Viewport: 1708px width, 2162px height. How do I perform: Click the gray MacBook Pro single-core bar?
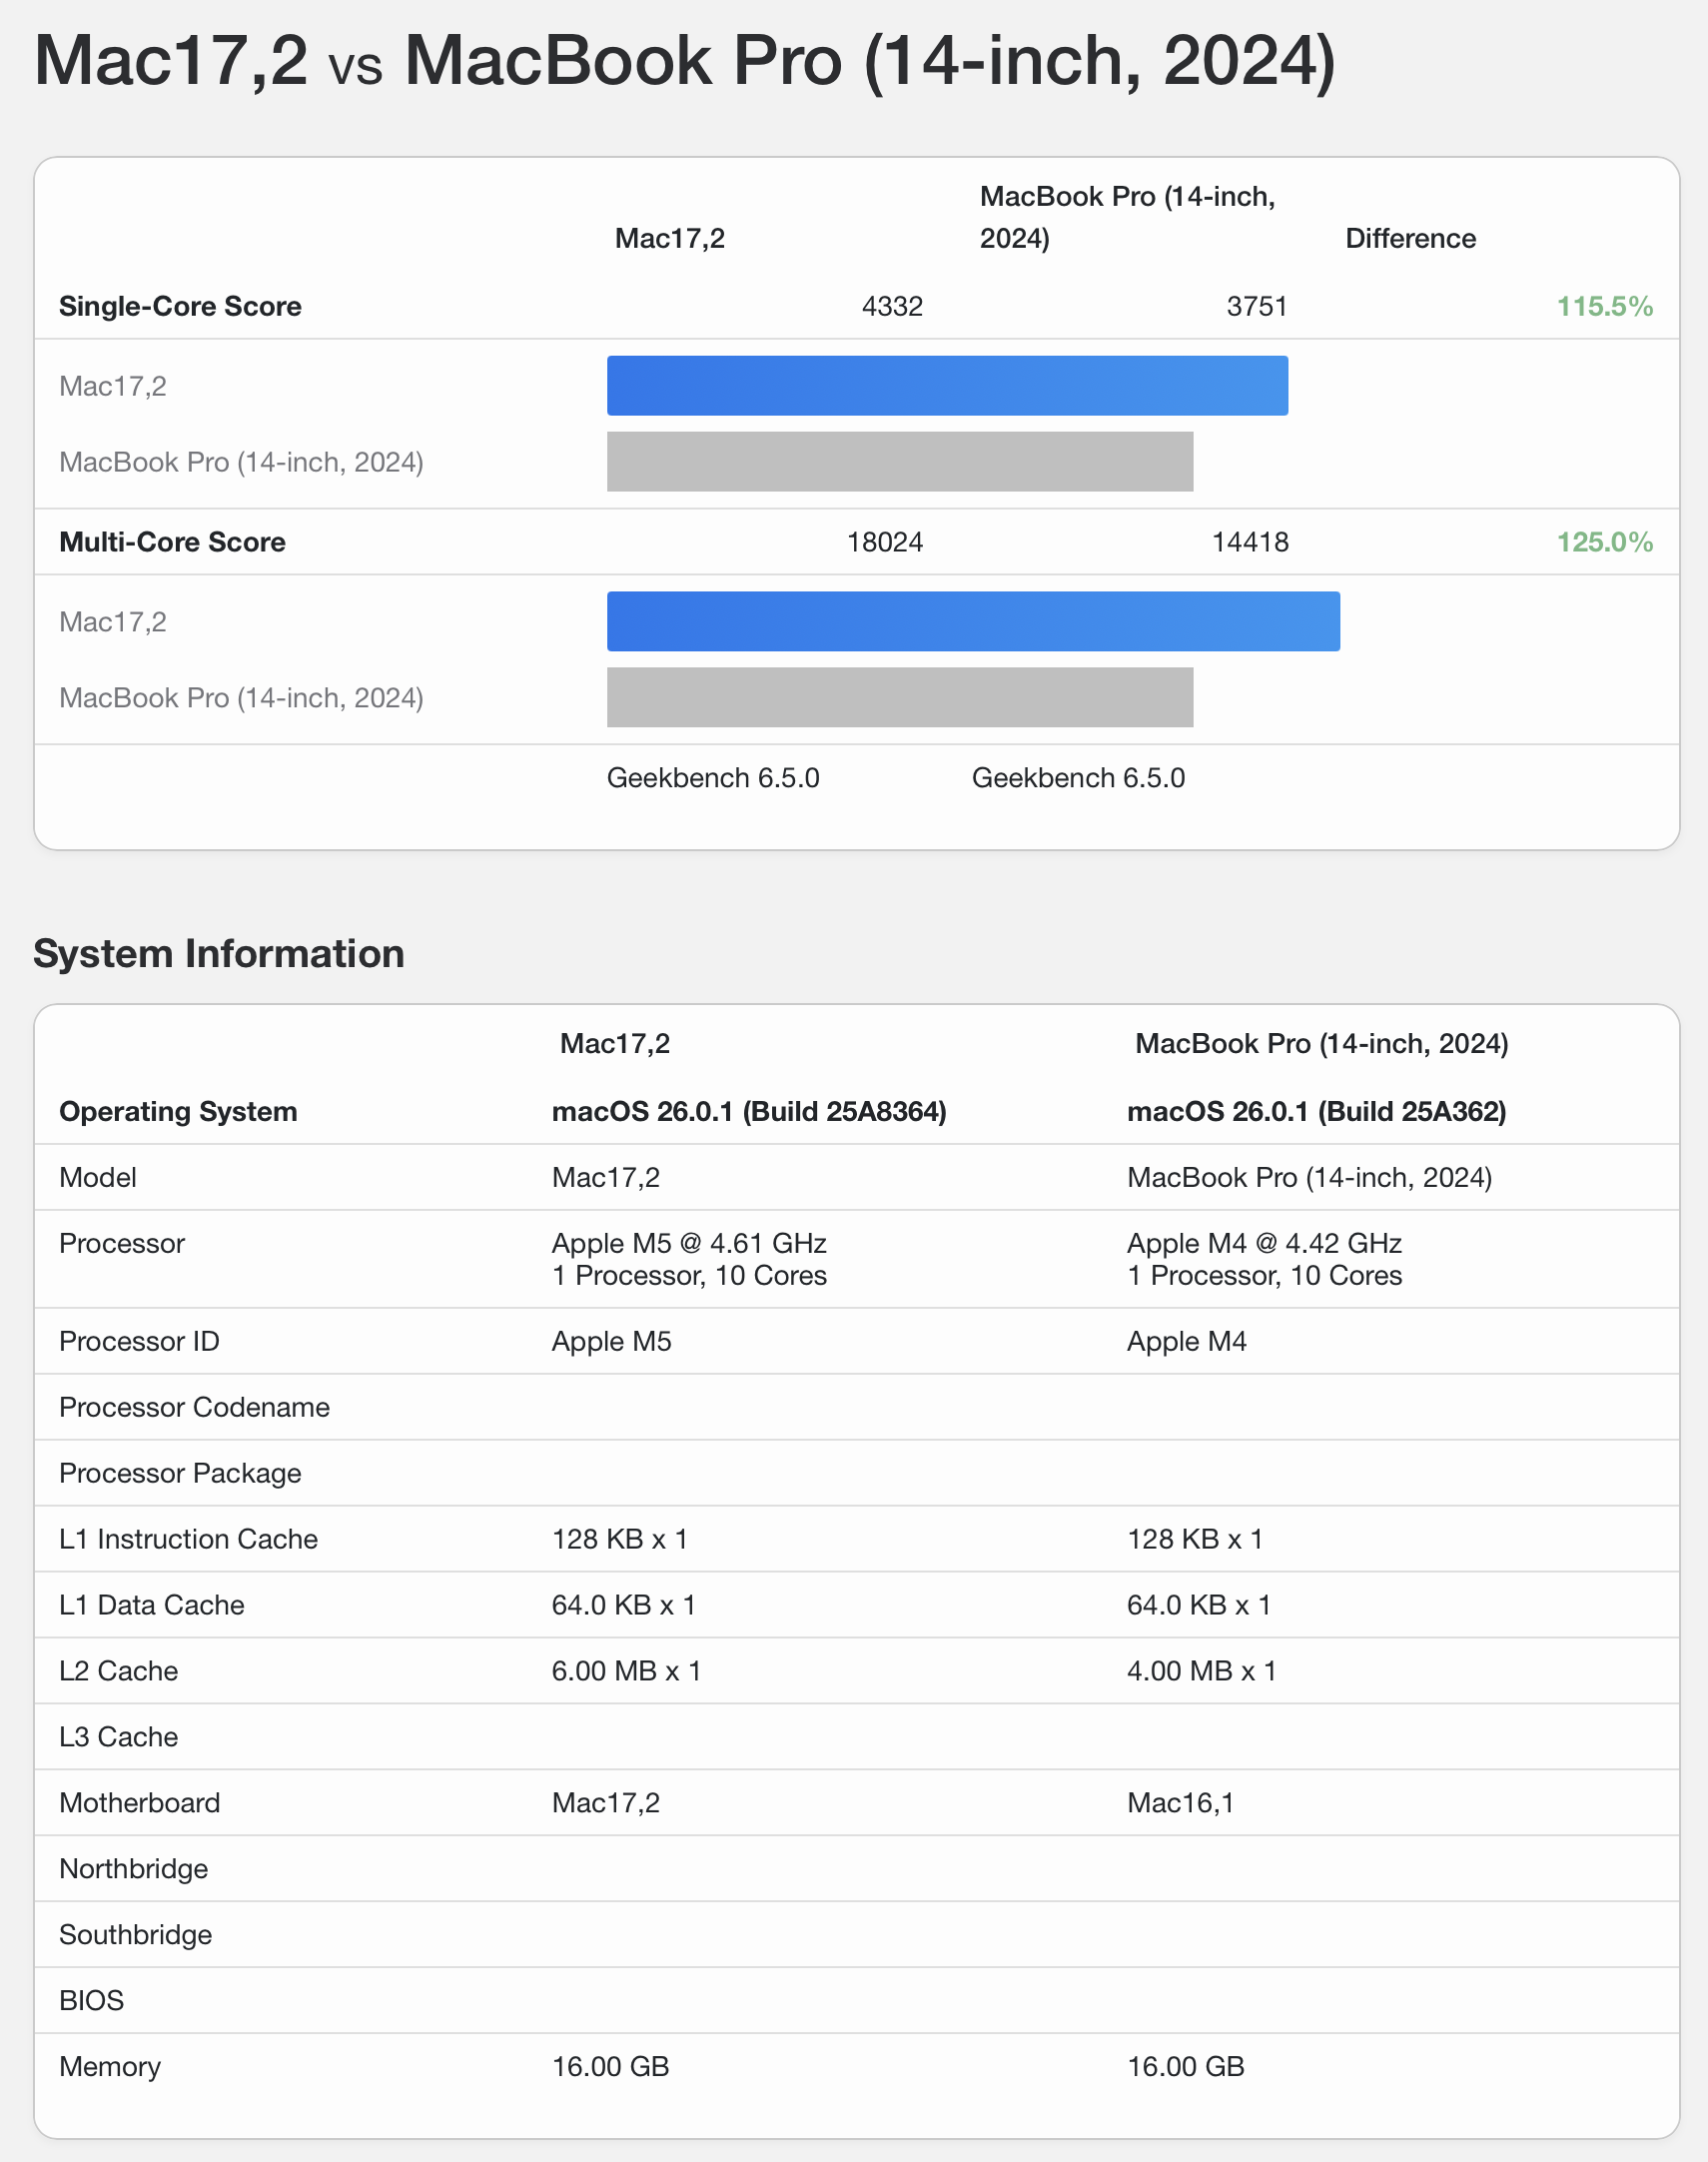pyautogui.click(x=899, y=462)
